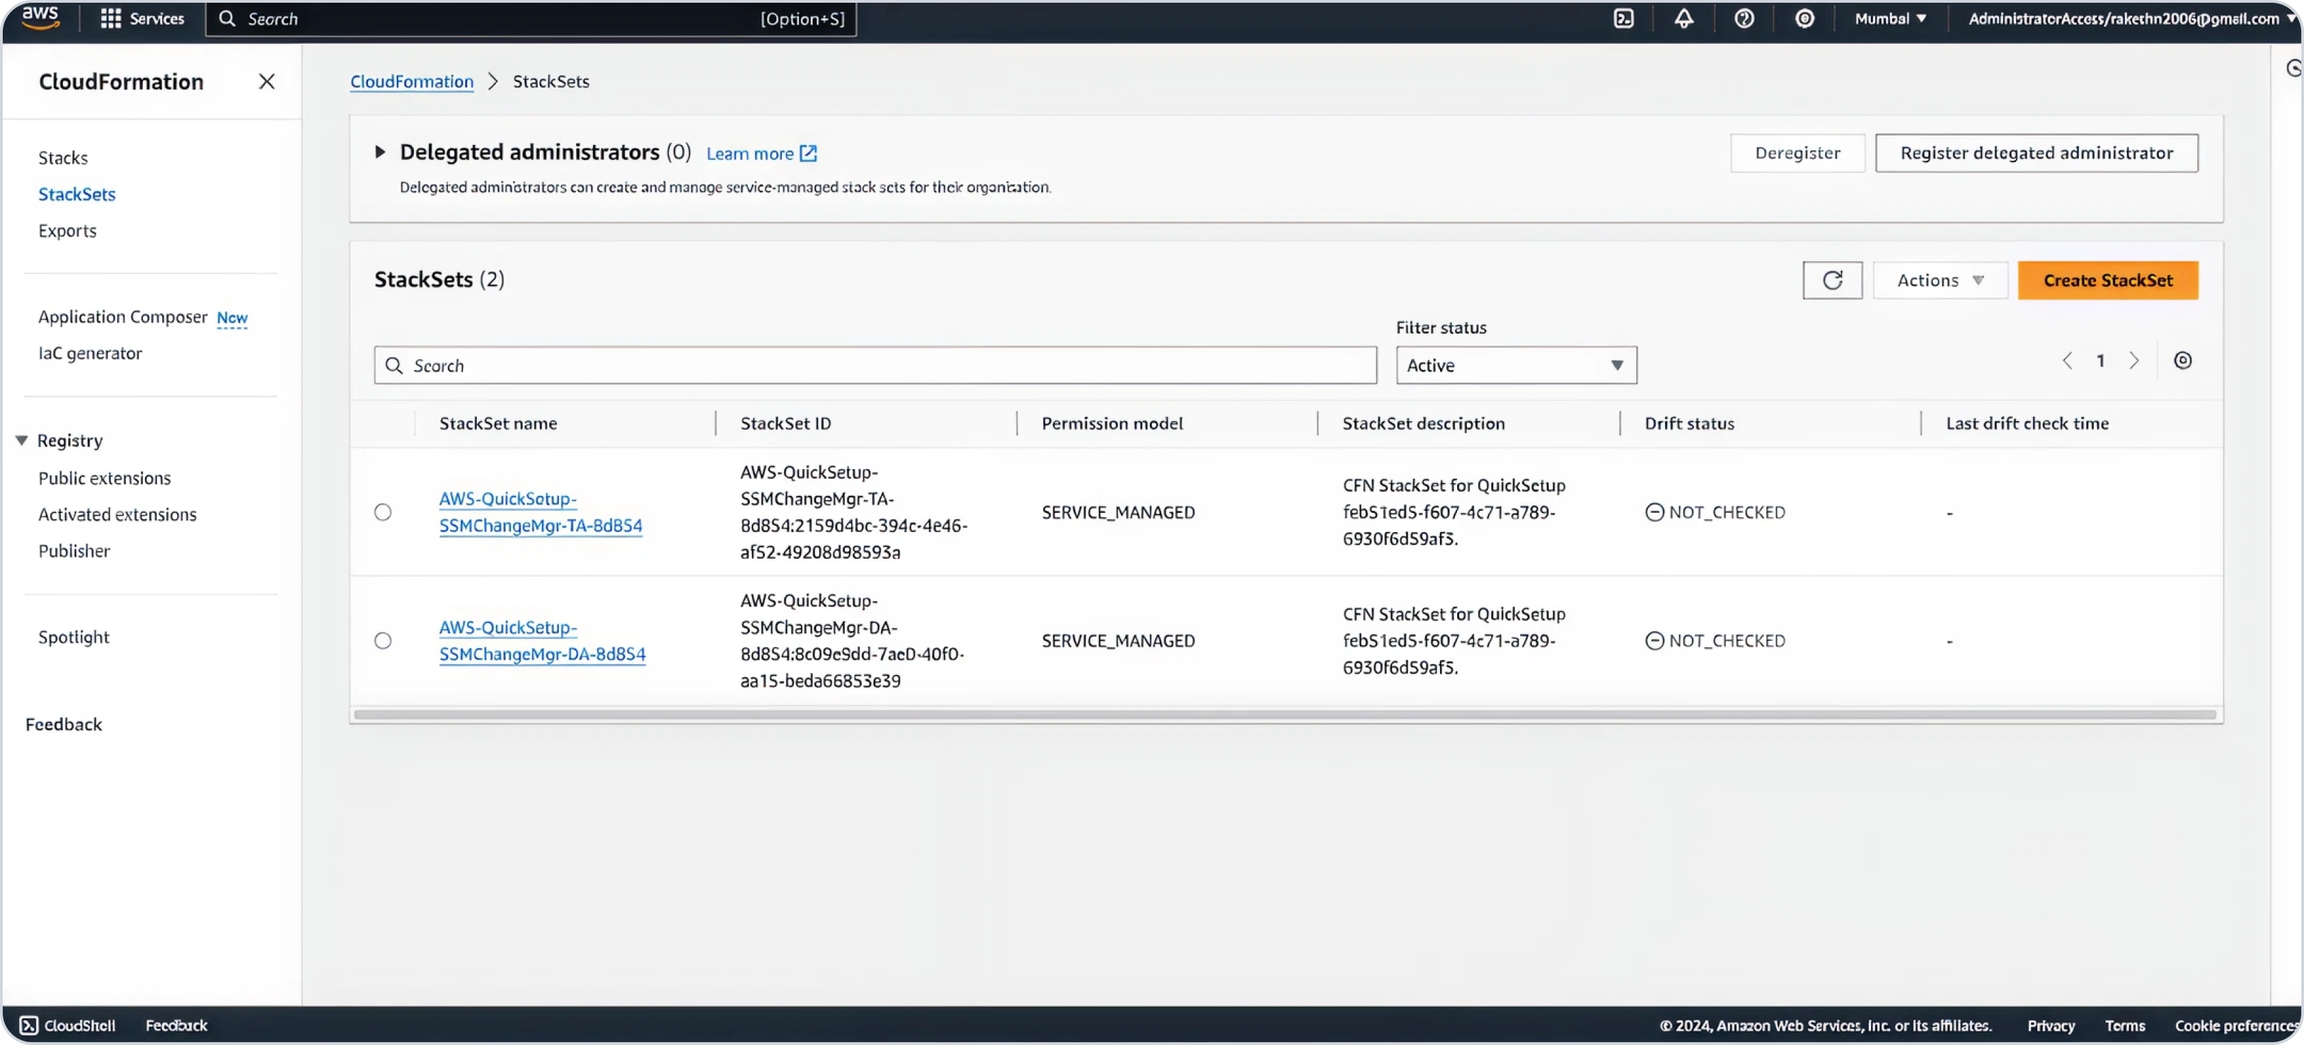2304x1045 pixels.
Task: Open the Mumbai region selector
Action: (1890, 19)
